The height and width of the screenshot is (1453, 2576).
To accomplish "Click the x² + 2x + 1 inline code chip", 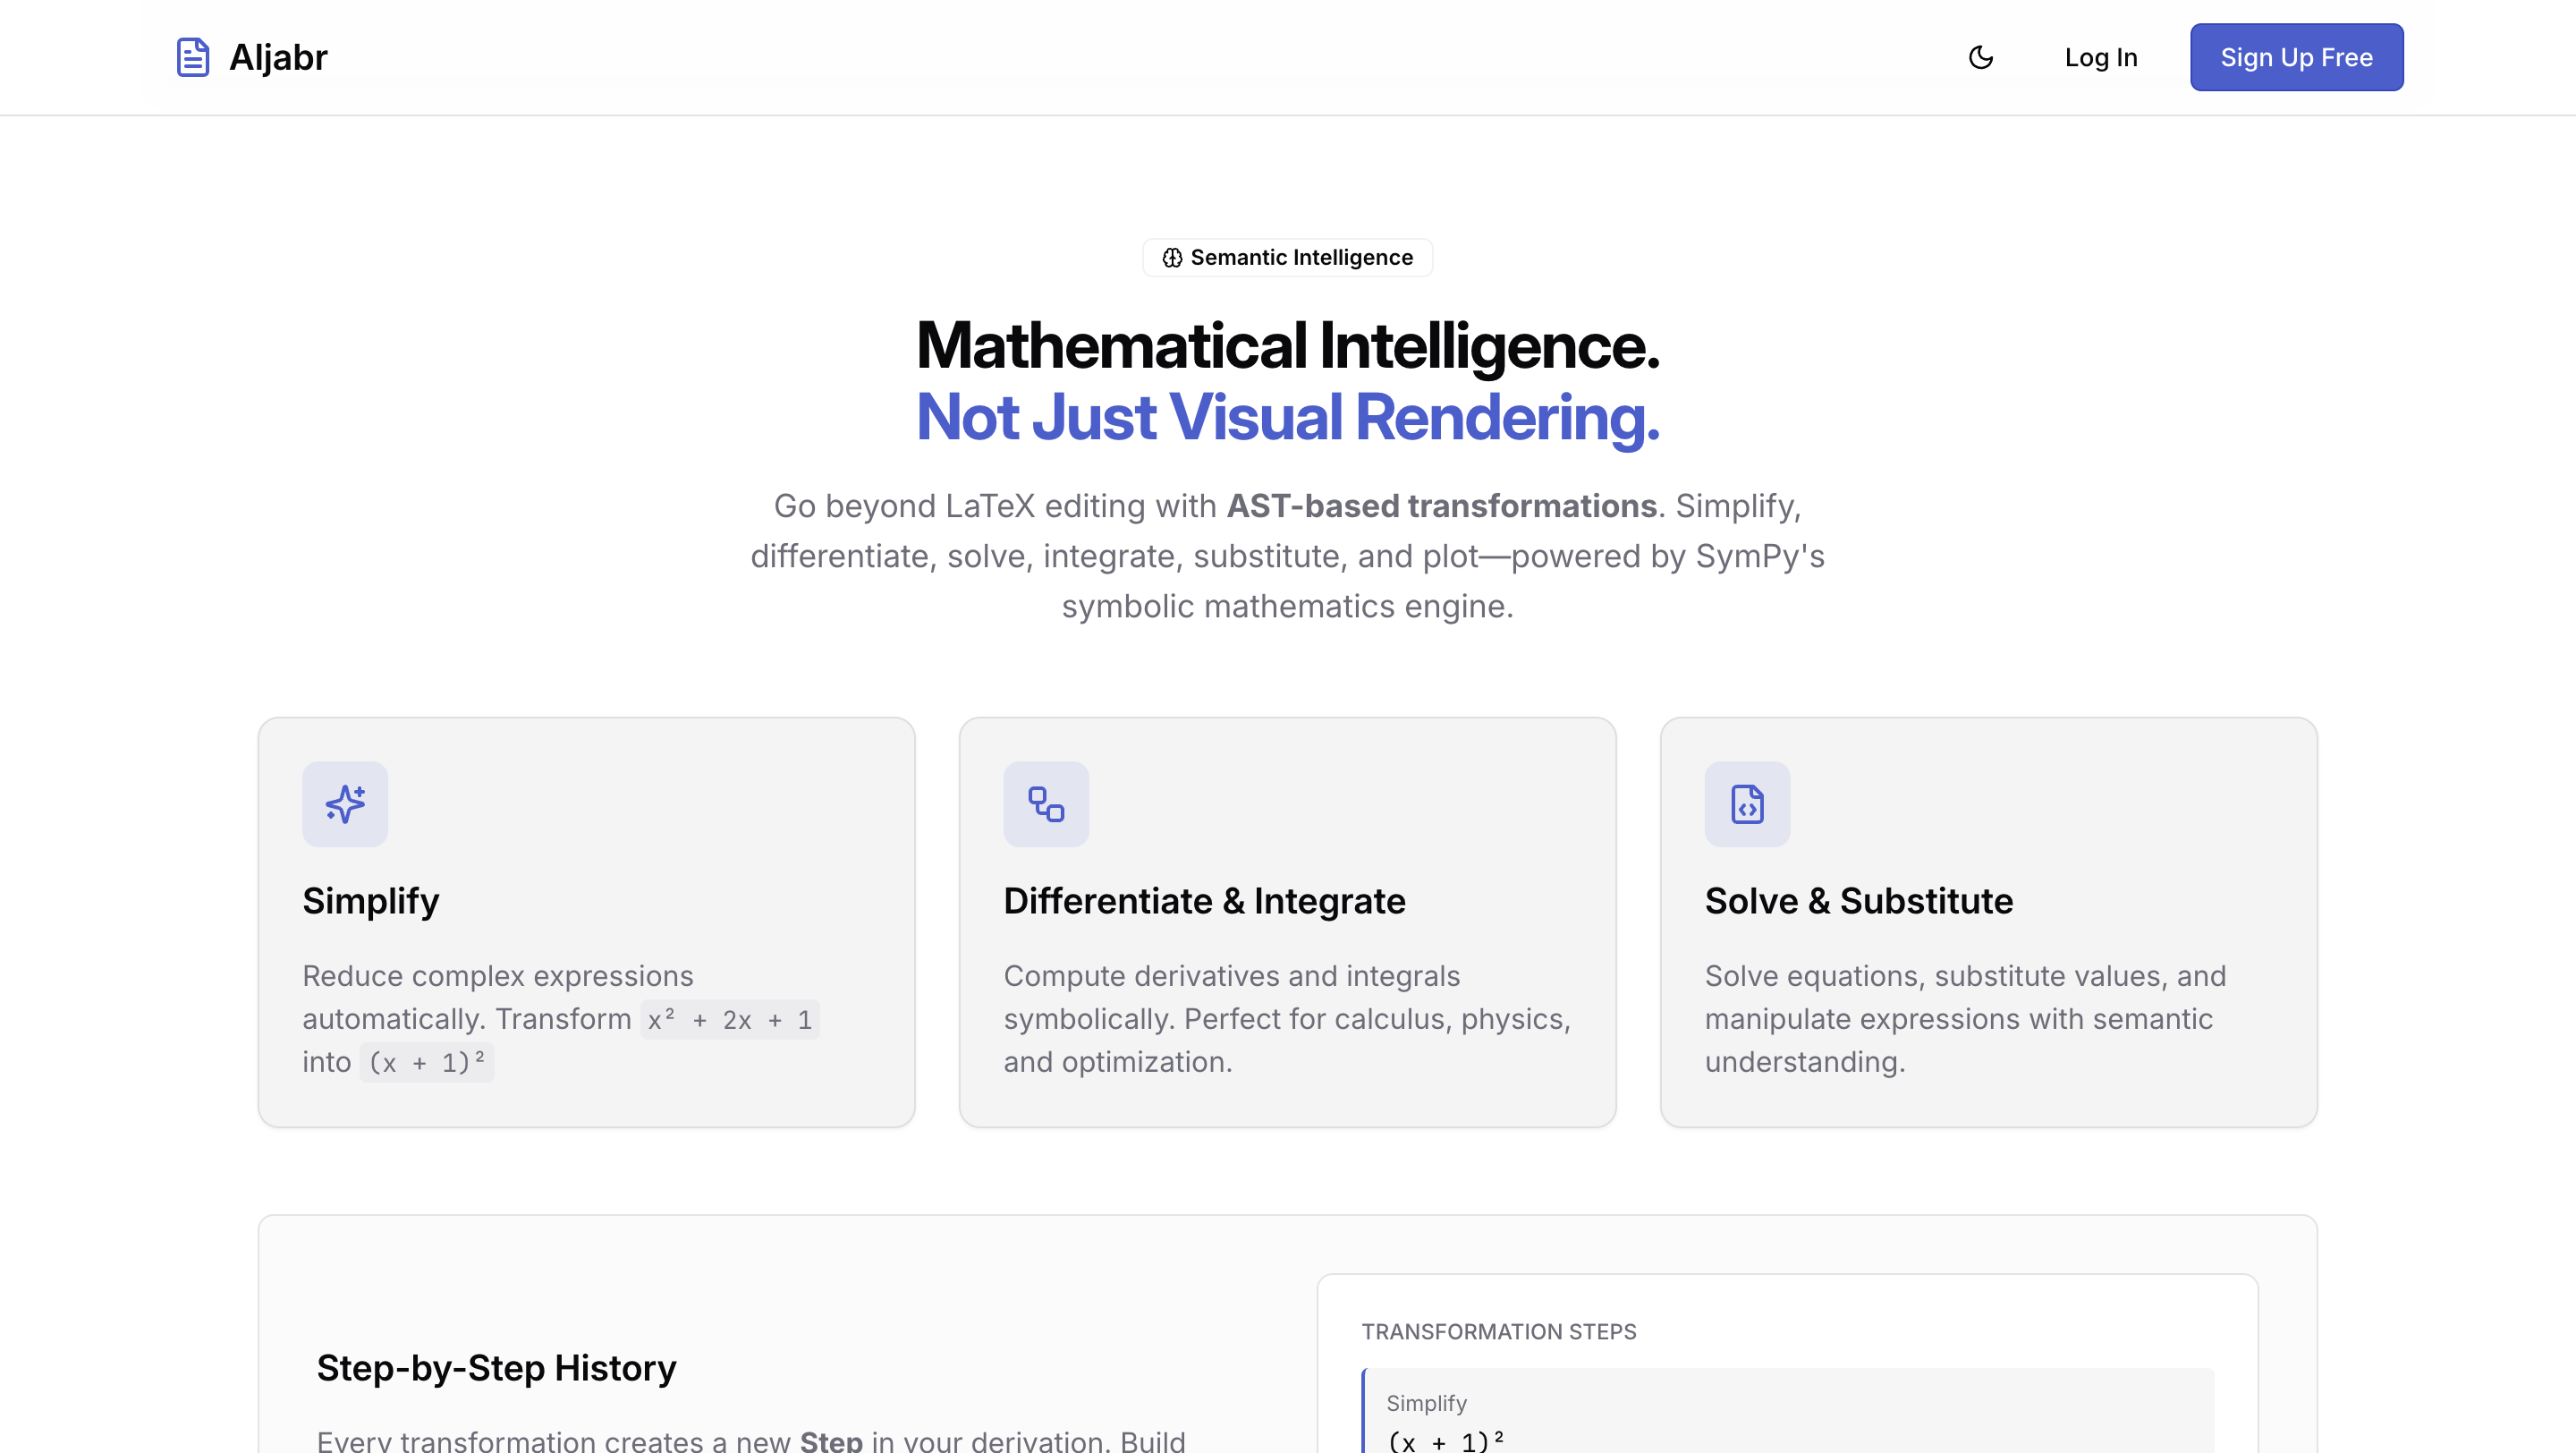I will pyautogui.click(x=731, y=1019).
